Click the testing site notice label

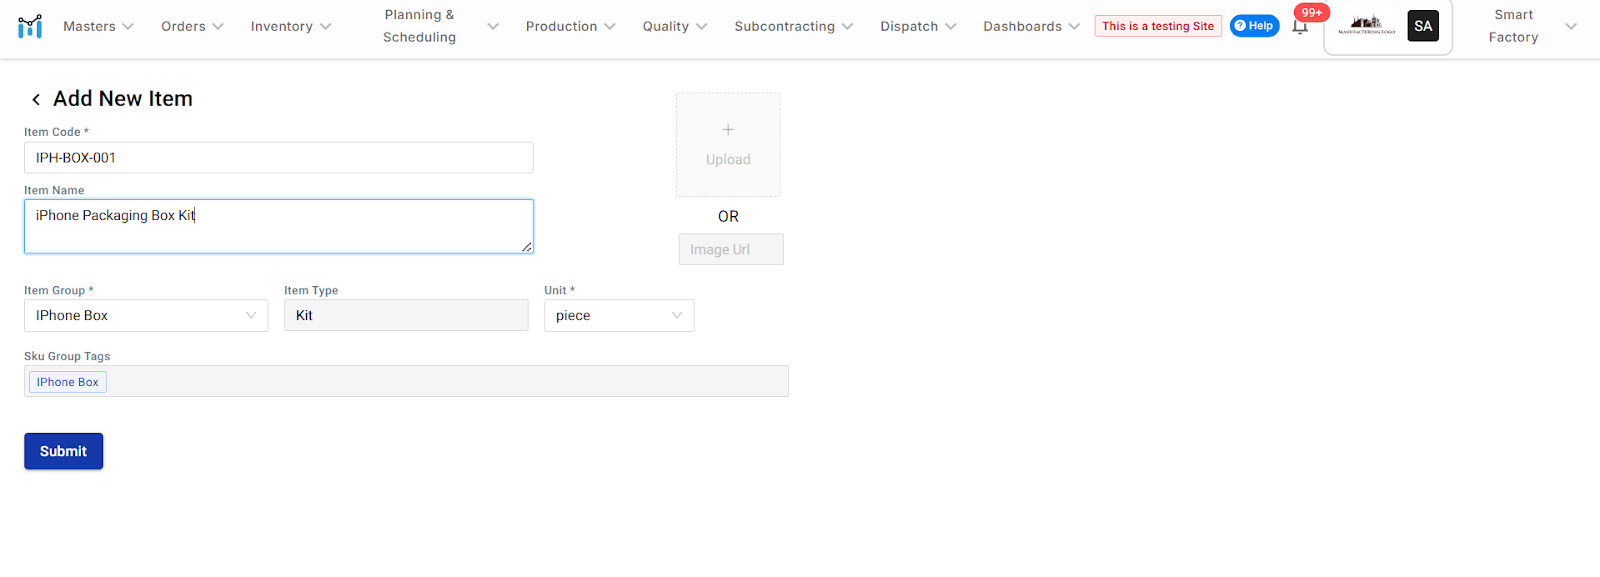click(1158, 26)
